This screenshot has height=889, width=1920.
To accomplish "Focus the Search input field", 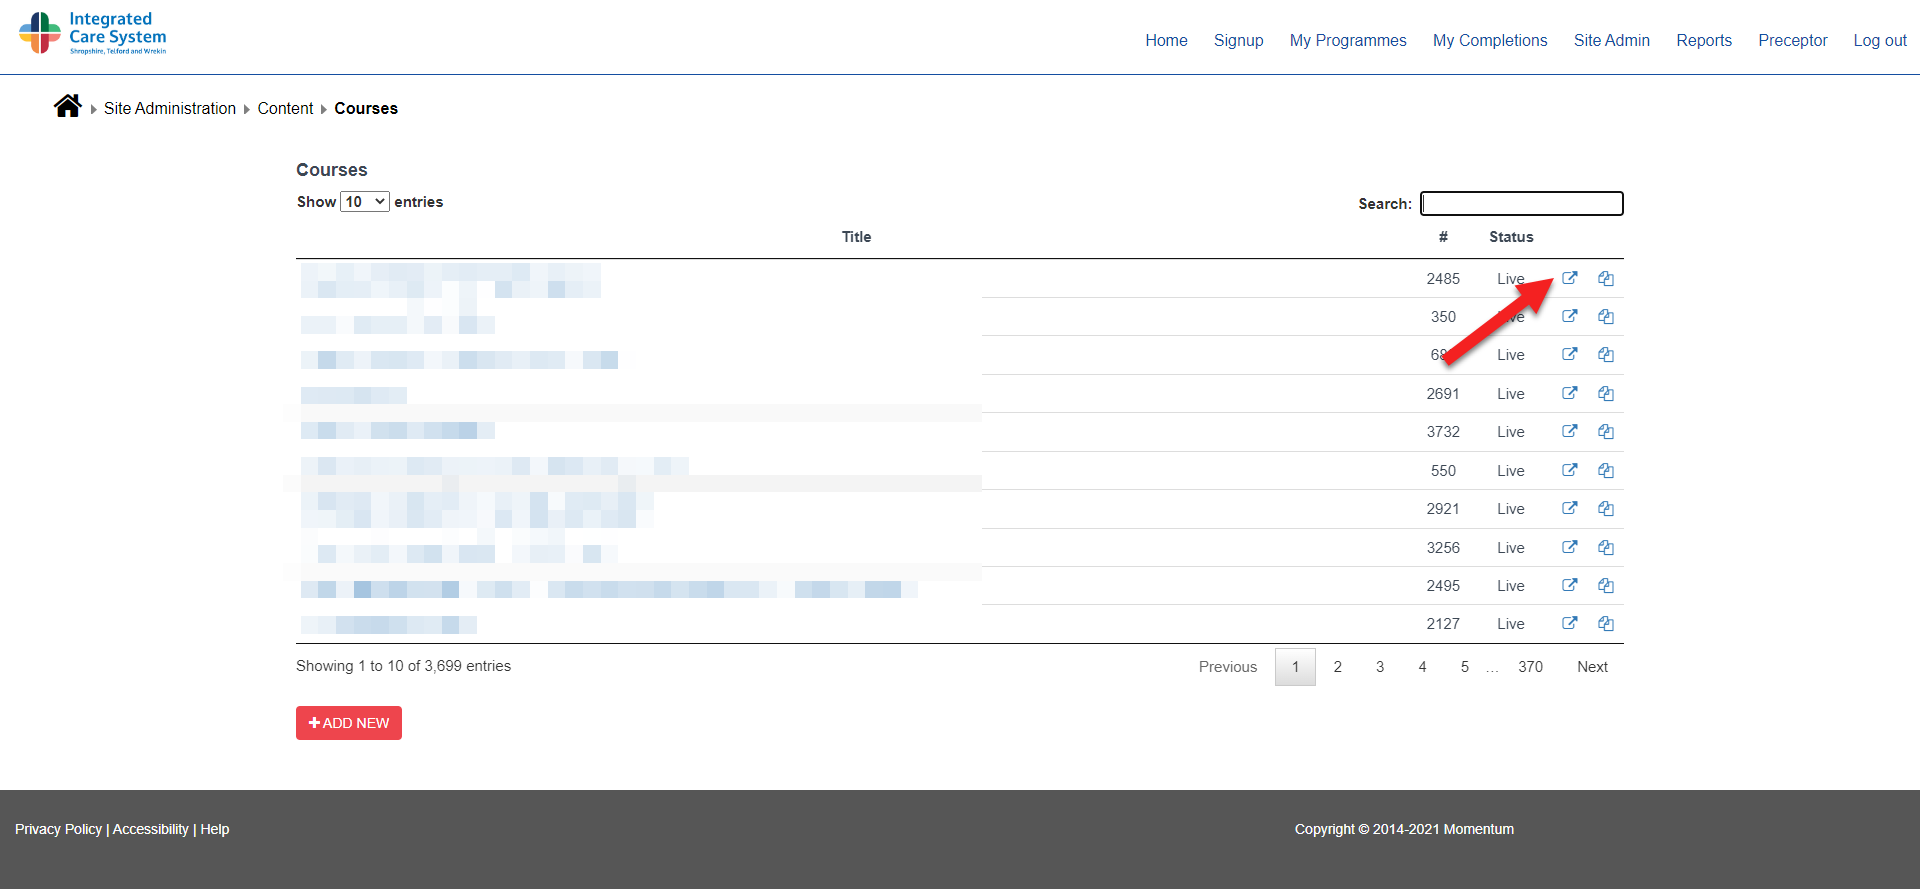I will point(1522,203).
